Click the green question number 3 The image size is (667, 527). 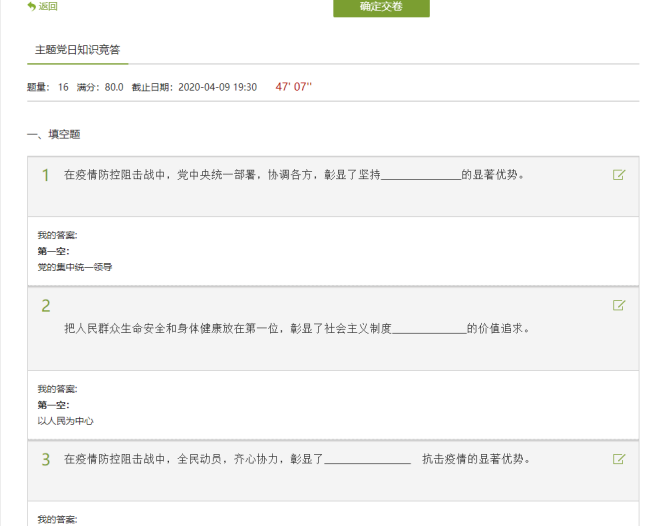45,460
